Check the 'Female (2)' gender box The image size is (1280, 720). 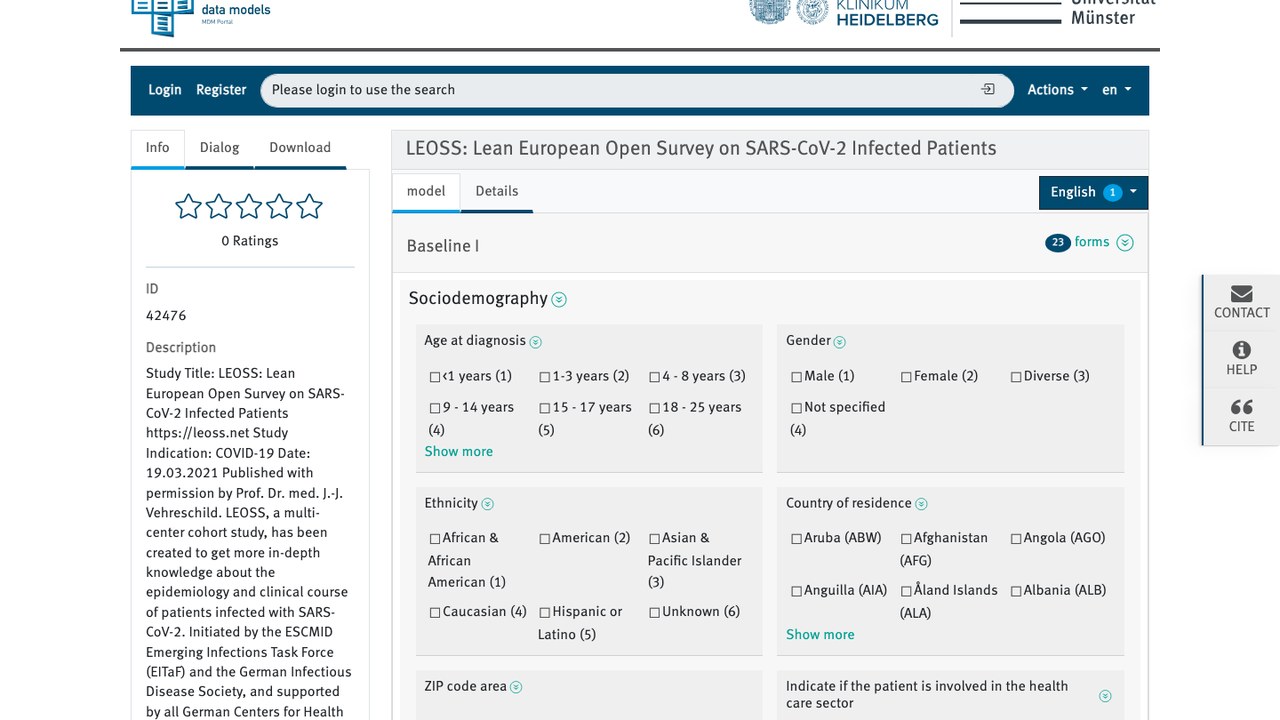[906, 377]
